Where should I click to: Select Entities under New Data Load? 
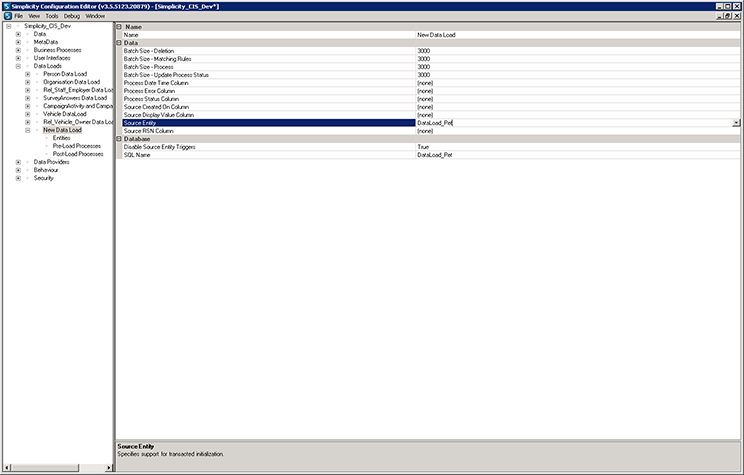coord(61,138)
